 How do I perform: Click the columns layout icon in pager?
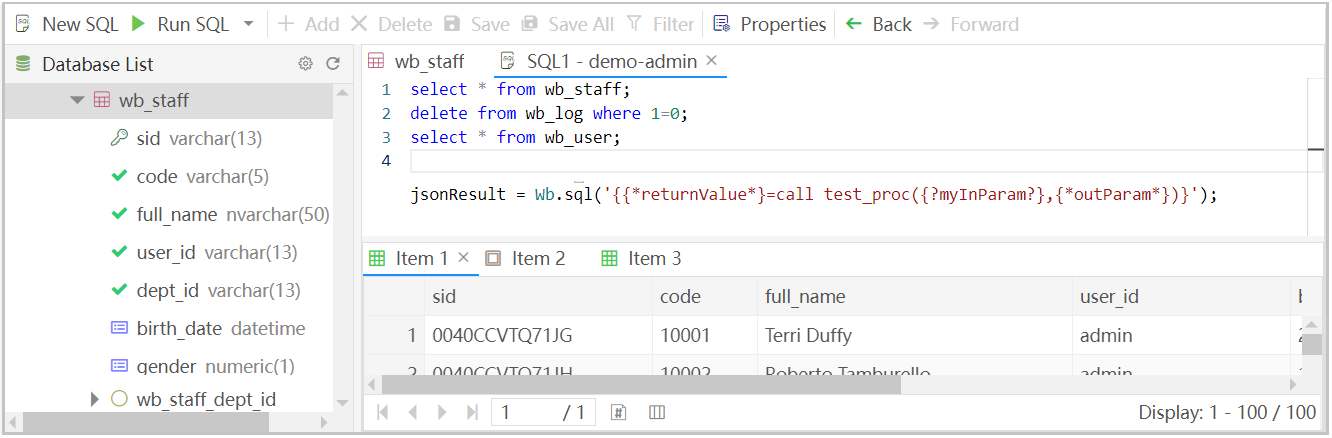[x=657, y=412]
